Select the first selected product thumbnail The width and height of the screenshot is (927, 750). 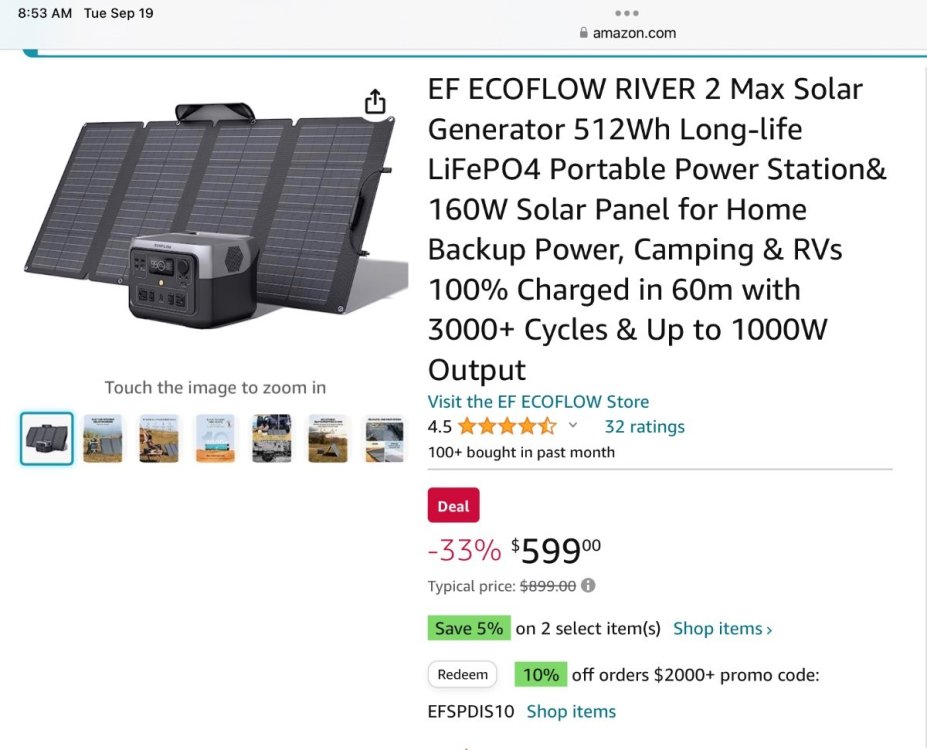47,439
